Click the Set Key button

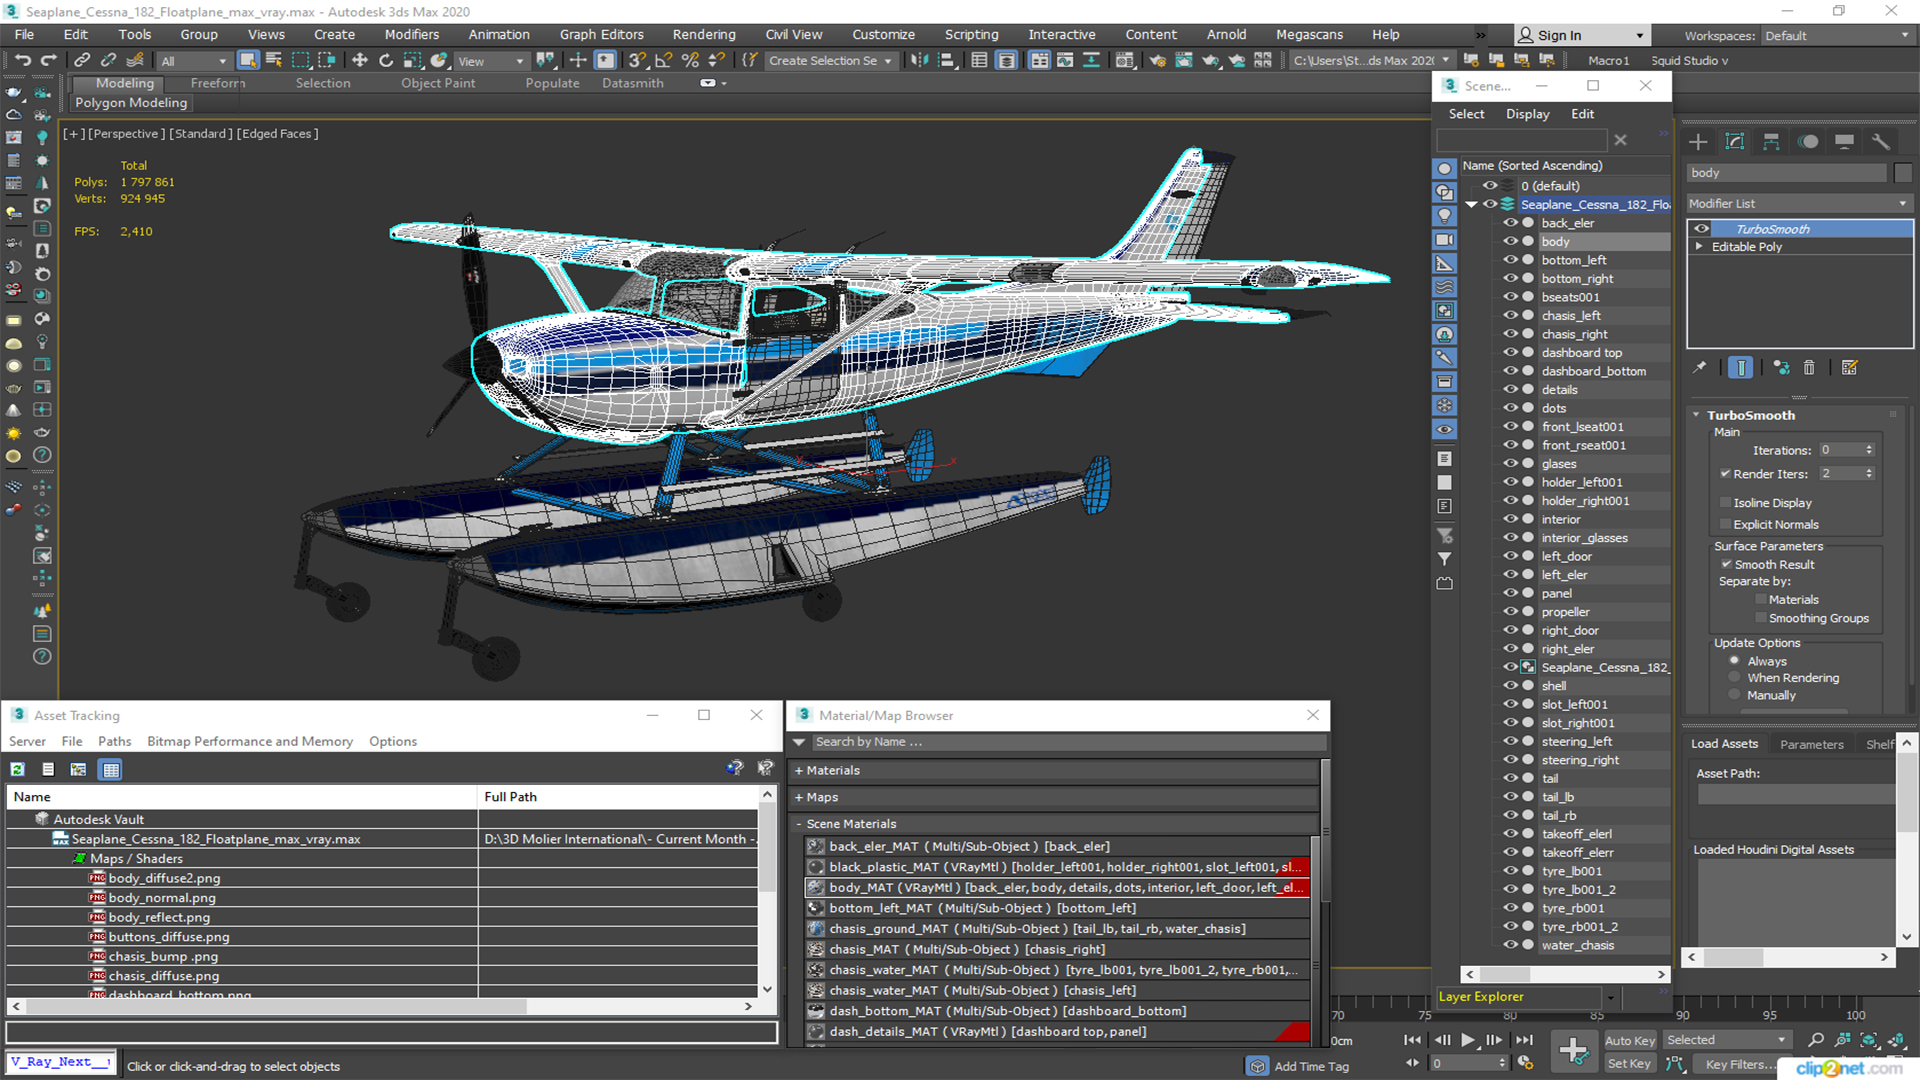(1629, 1064)
